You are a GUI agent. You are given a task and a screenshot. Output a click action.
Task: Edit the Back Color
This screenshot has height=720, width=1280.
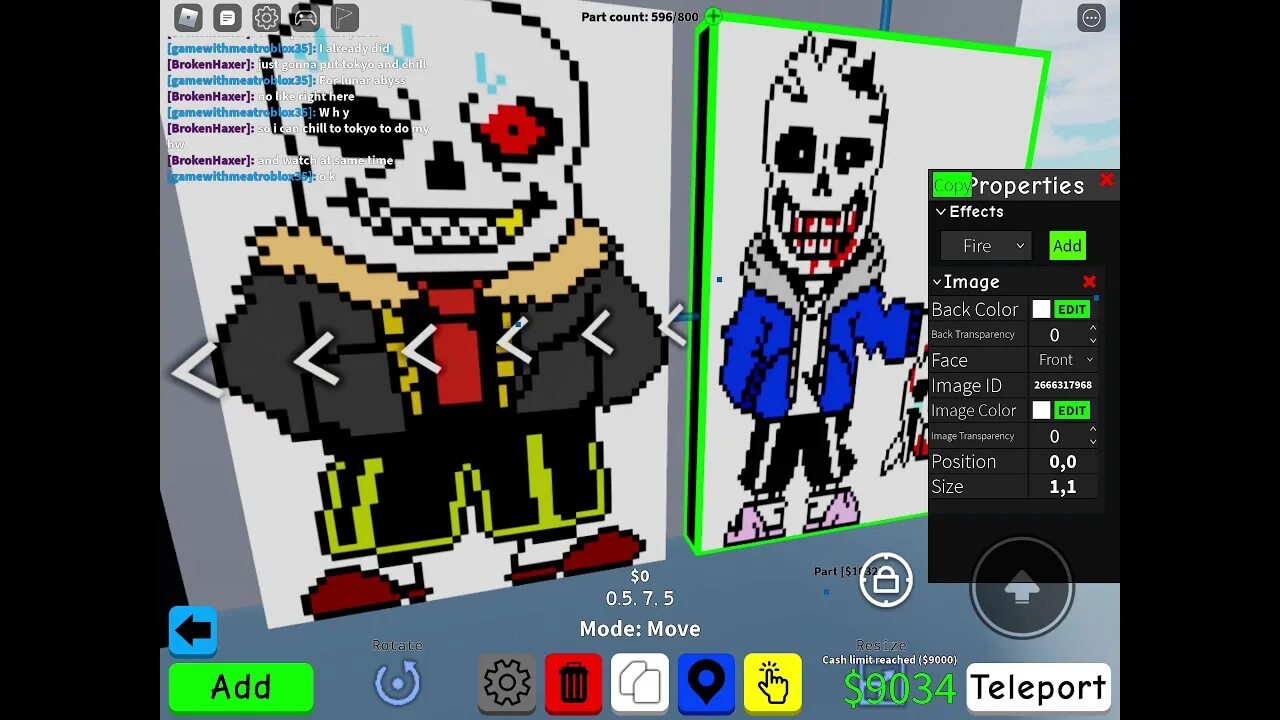(1072, 310)
